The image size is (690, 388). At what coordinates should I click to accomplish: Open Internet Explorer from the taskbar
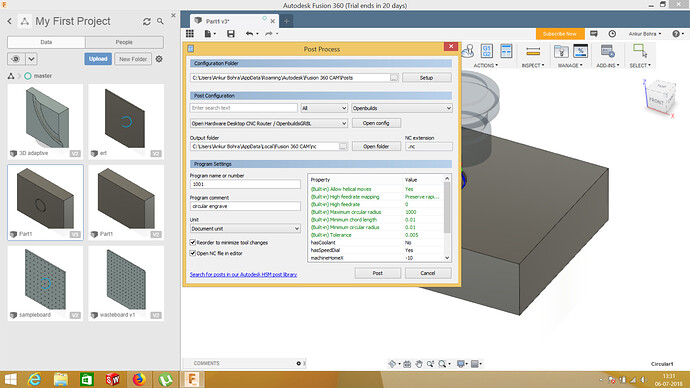pyautogui.click(x=34, y=379)
